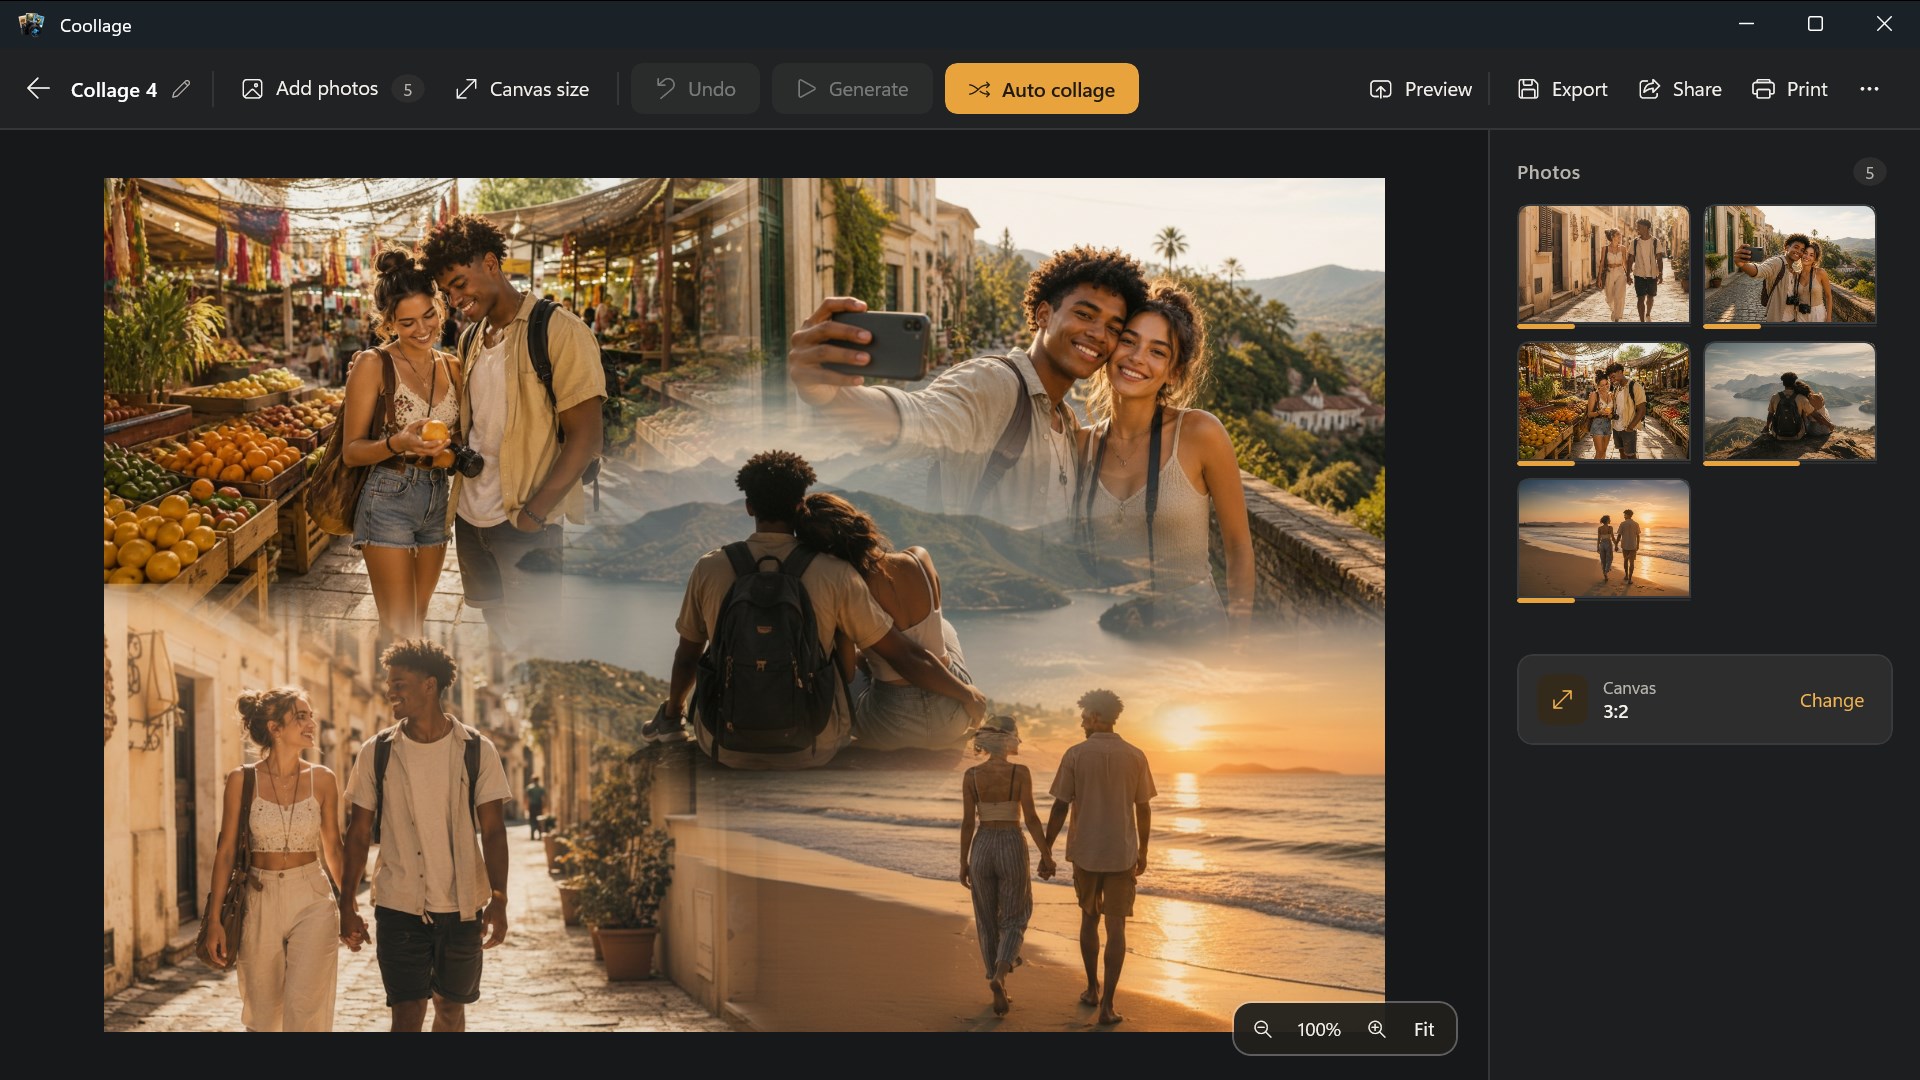Select the lake overlook backpack thumbnail
This screenshot has width=1920, height=1080.
pos(1789,401)
